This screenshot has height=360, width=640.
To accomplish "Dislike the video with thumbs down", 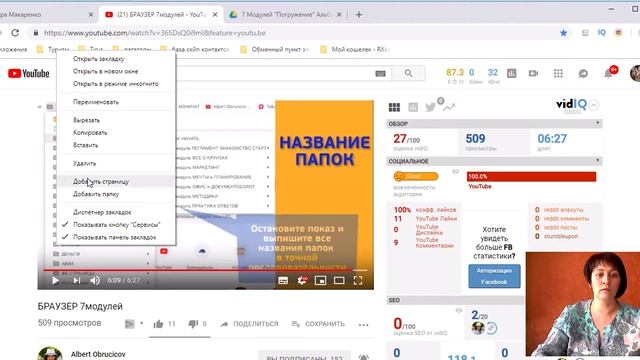I will [x=193, y=324].
